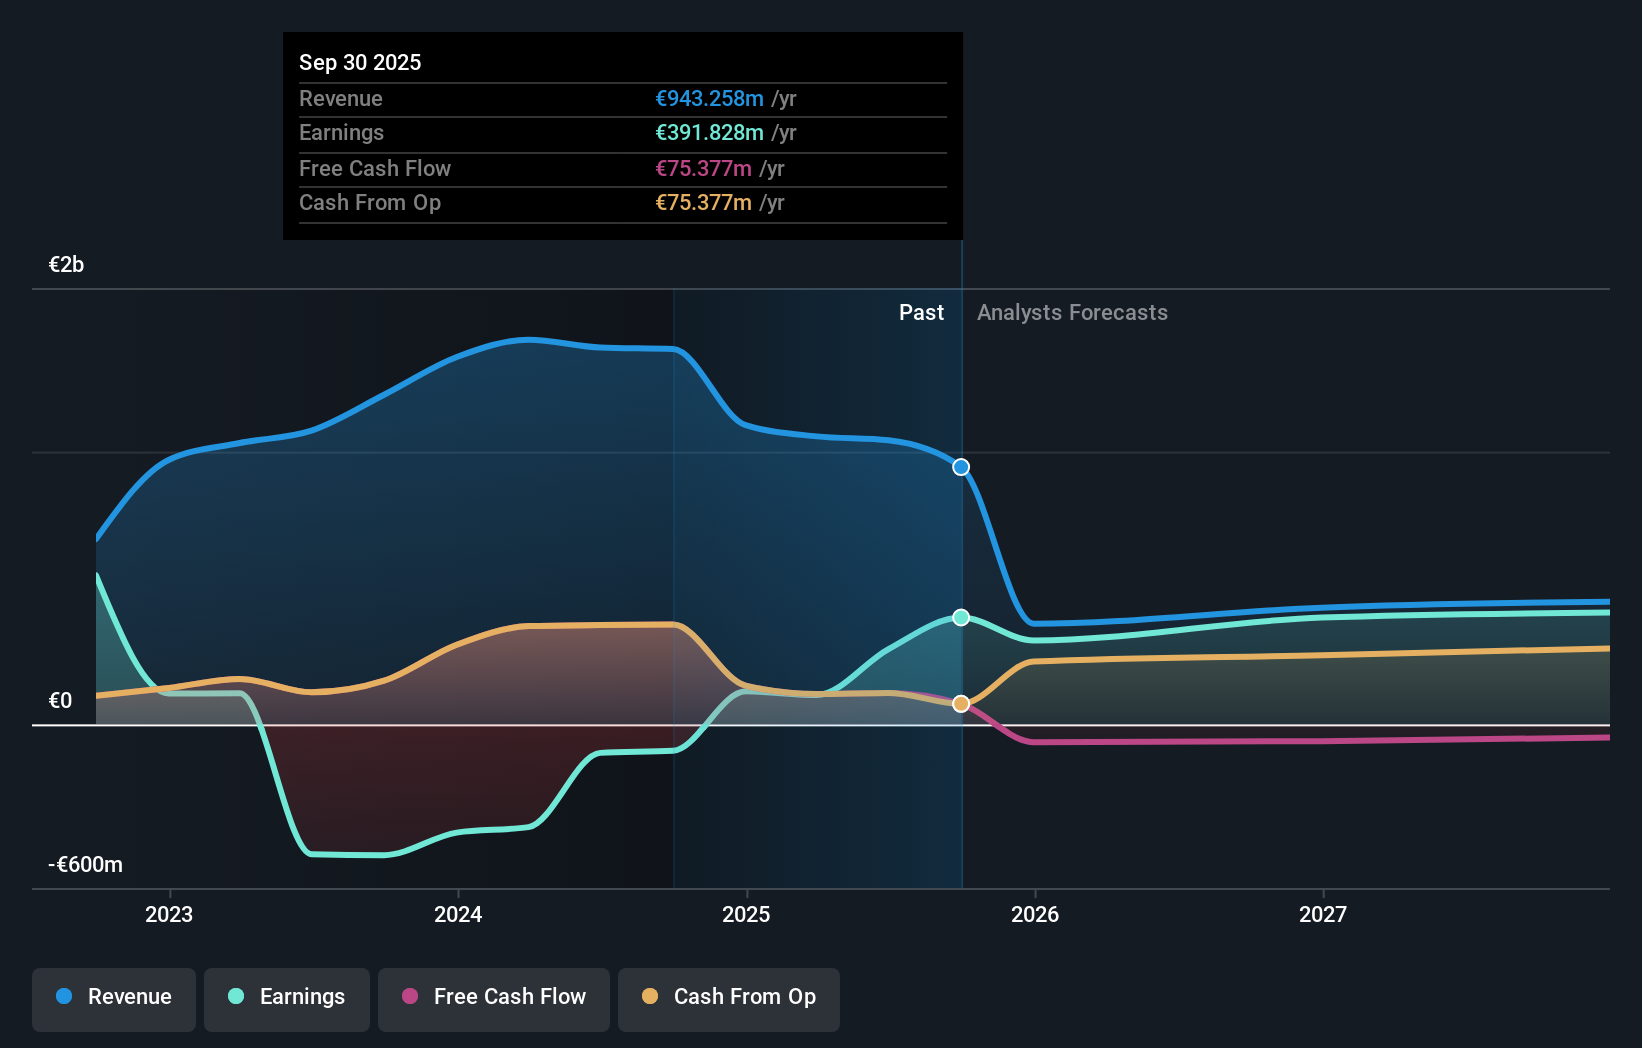Switch to the Analysts Forecasts section

click(x=1072, y=312)
